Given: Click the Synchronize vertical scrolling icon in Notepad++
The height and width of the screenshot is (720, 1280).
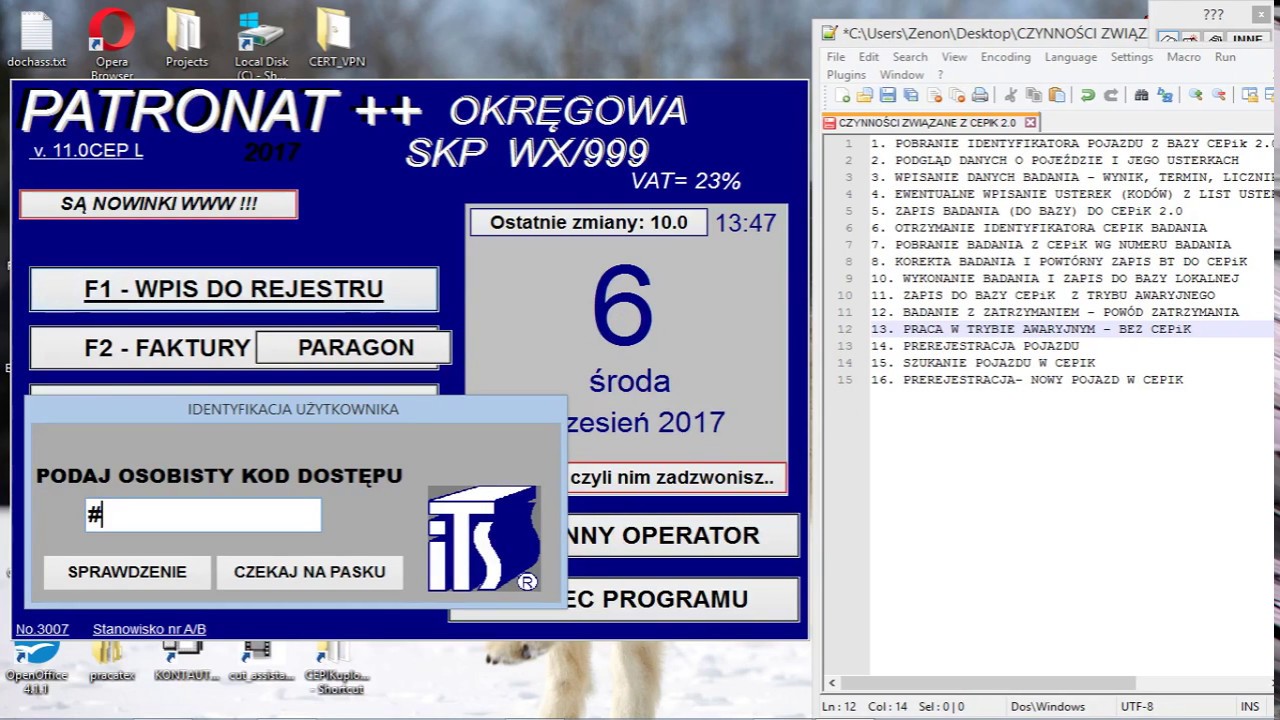Looking at the screenshot, I should click(x=1249, y=95).
